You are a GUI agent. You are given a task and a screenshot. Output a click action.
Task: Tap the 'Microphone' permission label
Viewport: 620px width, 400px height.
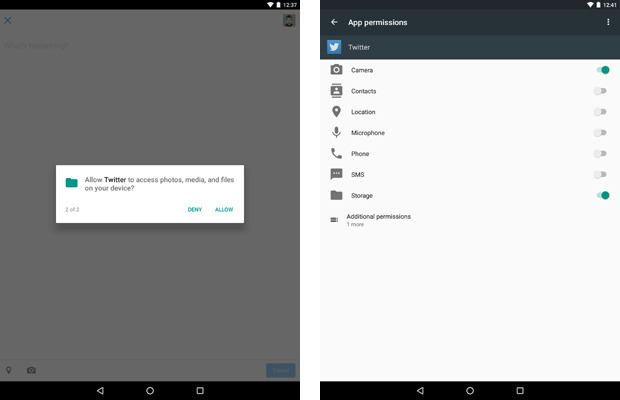click(x=368, y=133)
